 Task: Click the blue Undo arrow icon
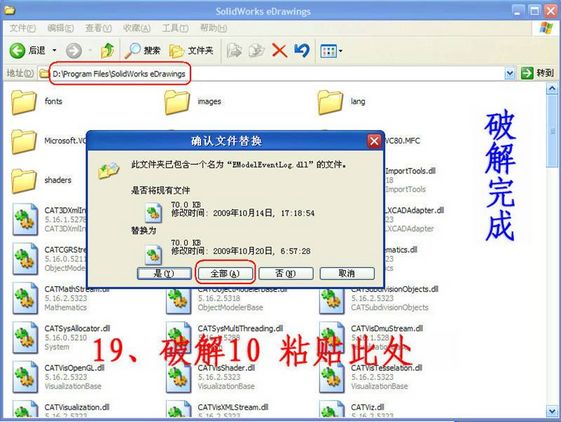click(x=302, y=50)
